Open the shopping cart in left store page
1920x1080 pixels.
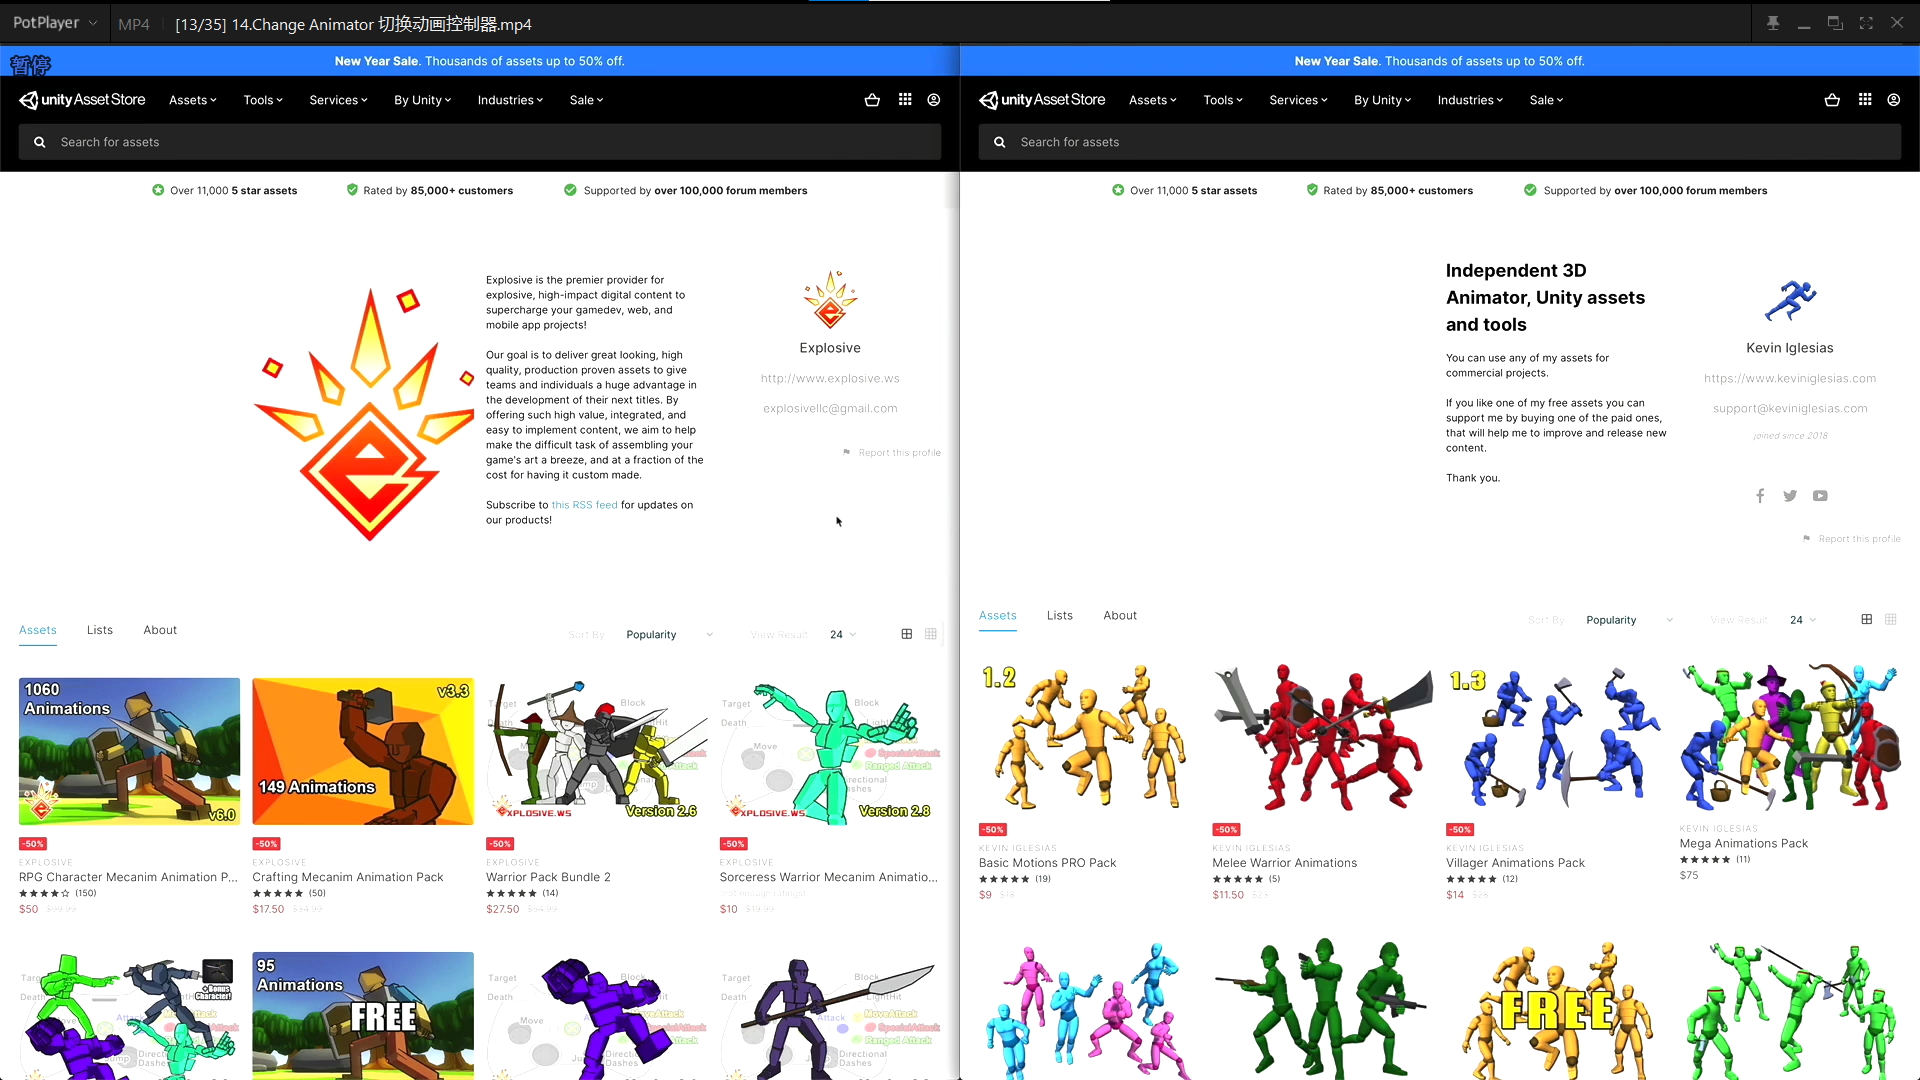[x=872, y=100]
